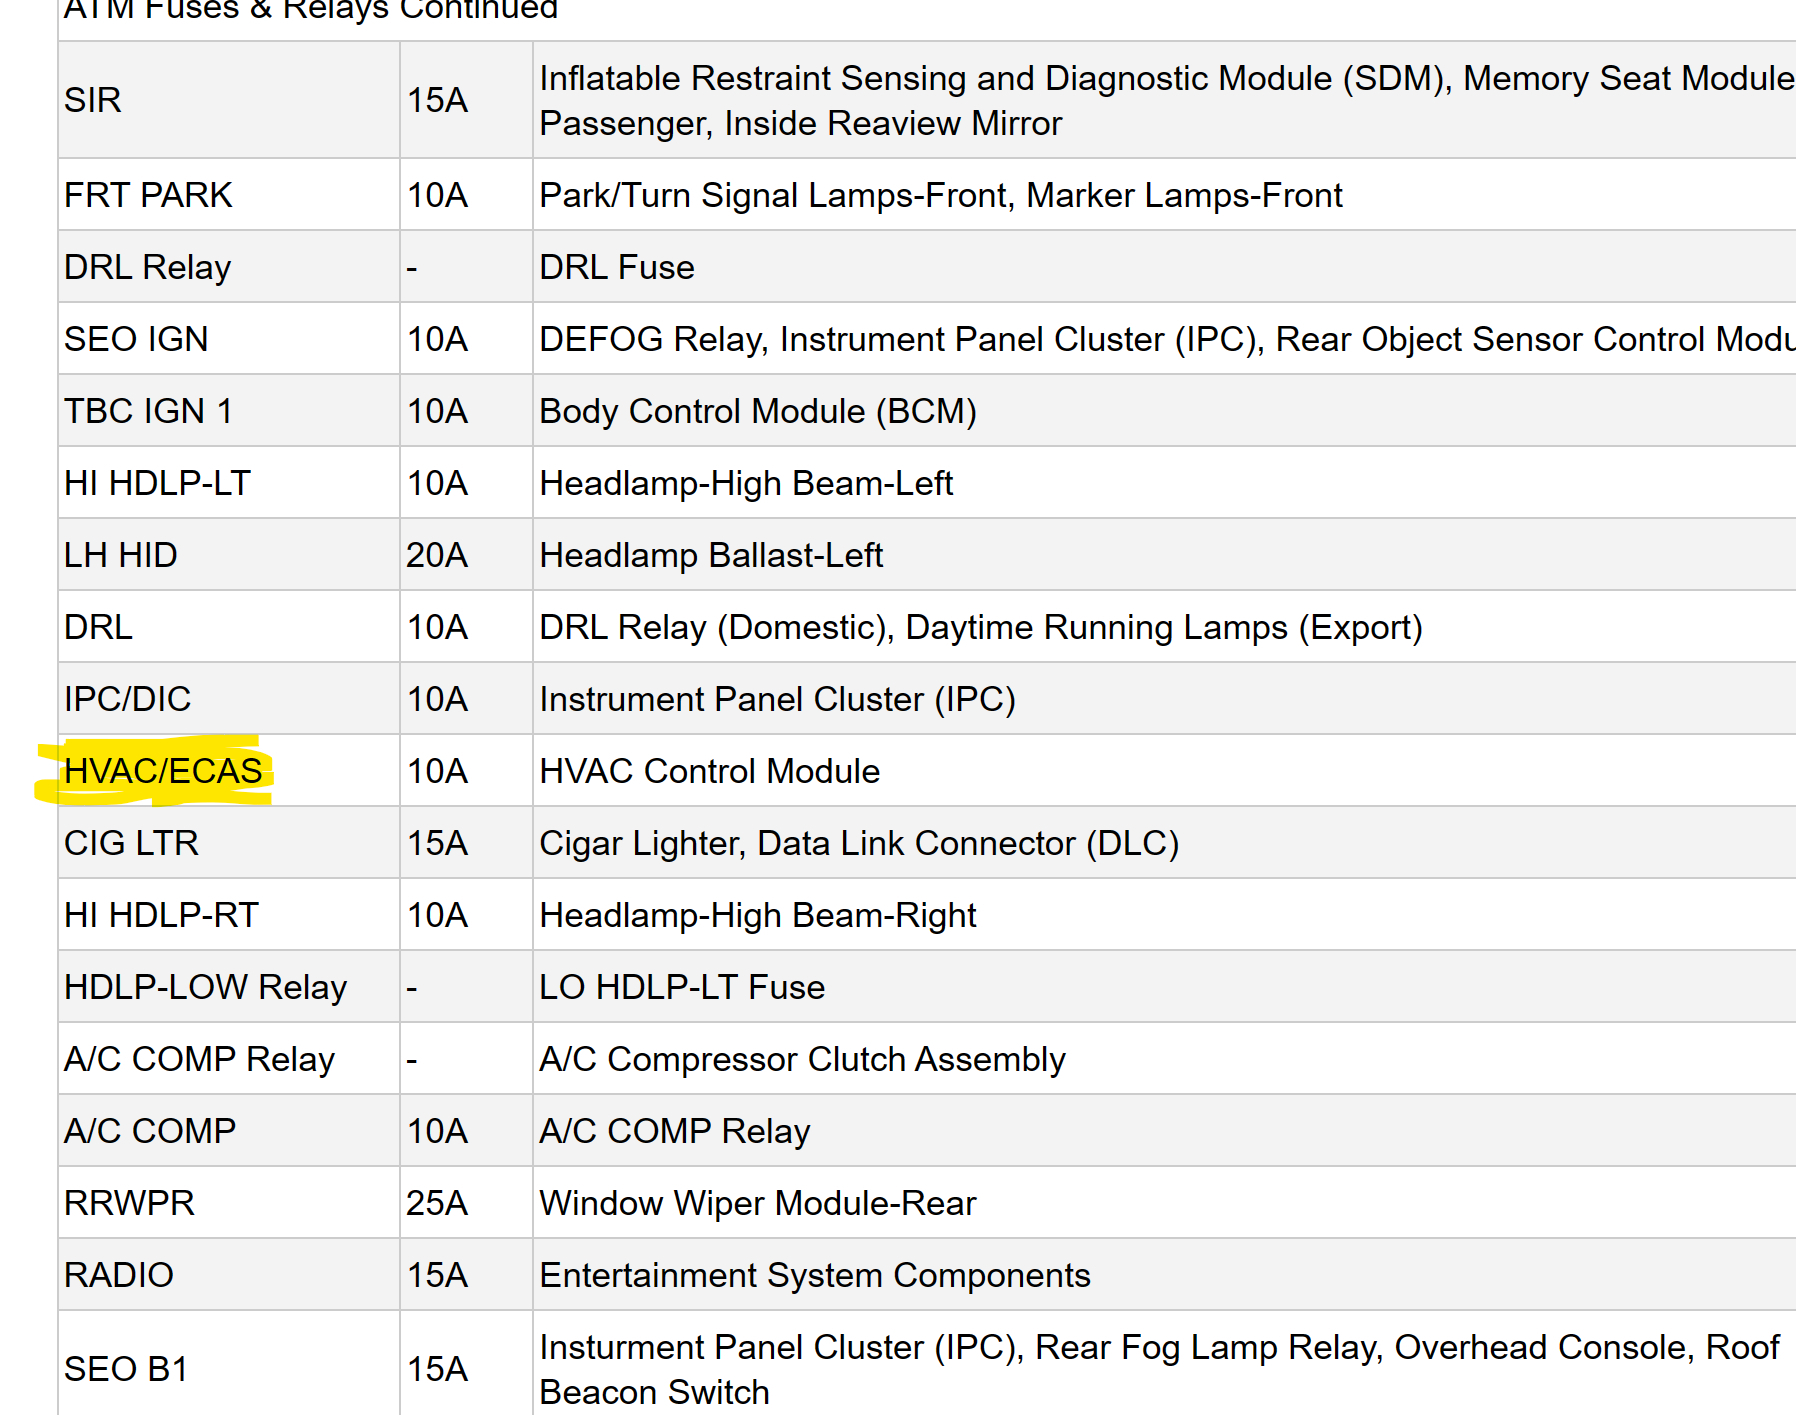
Task: Click the highlighted HVAC/ECAS fuse name
Action: [163, 771]
